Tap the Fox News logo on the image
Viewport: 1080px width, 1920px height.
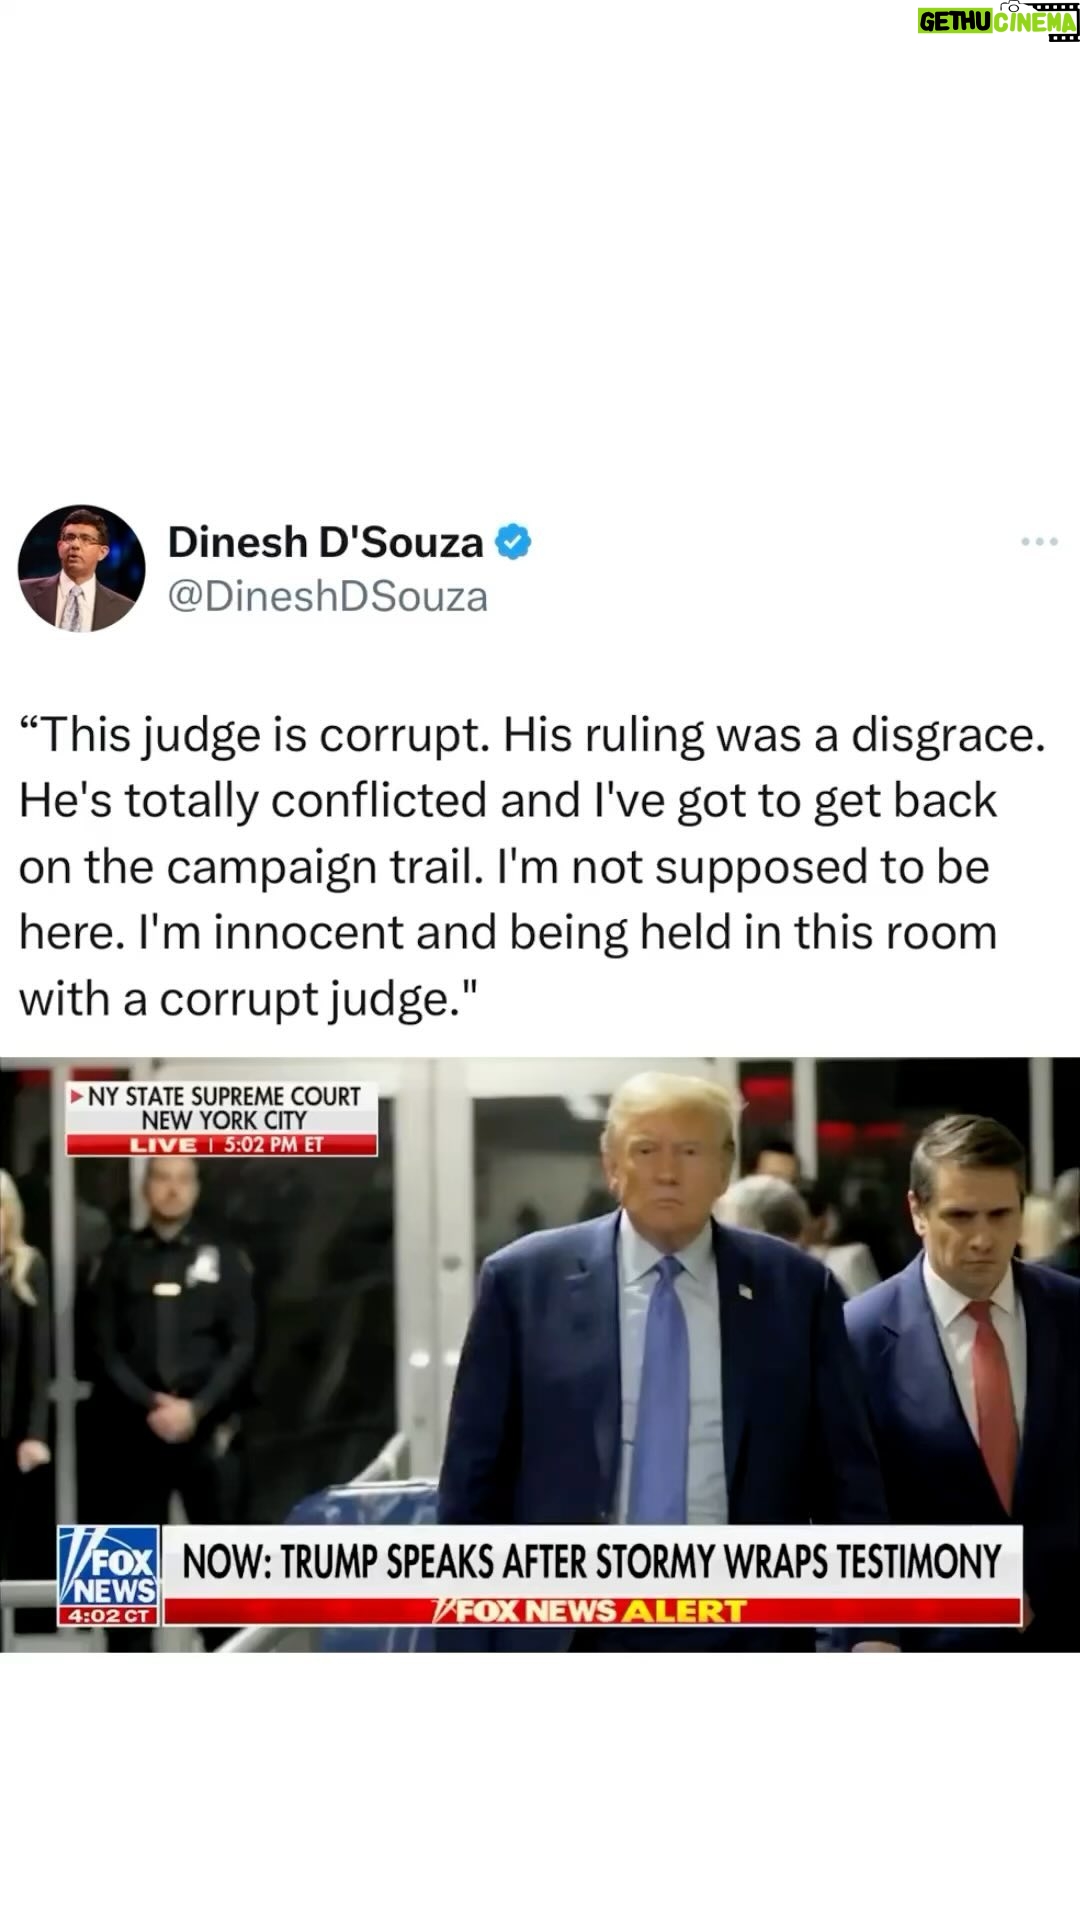107,1566
